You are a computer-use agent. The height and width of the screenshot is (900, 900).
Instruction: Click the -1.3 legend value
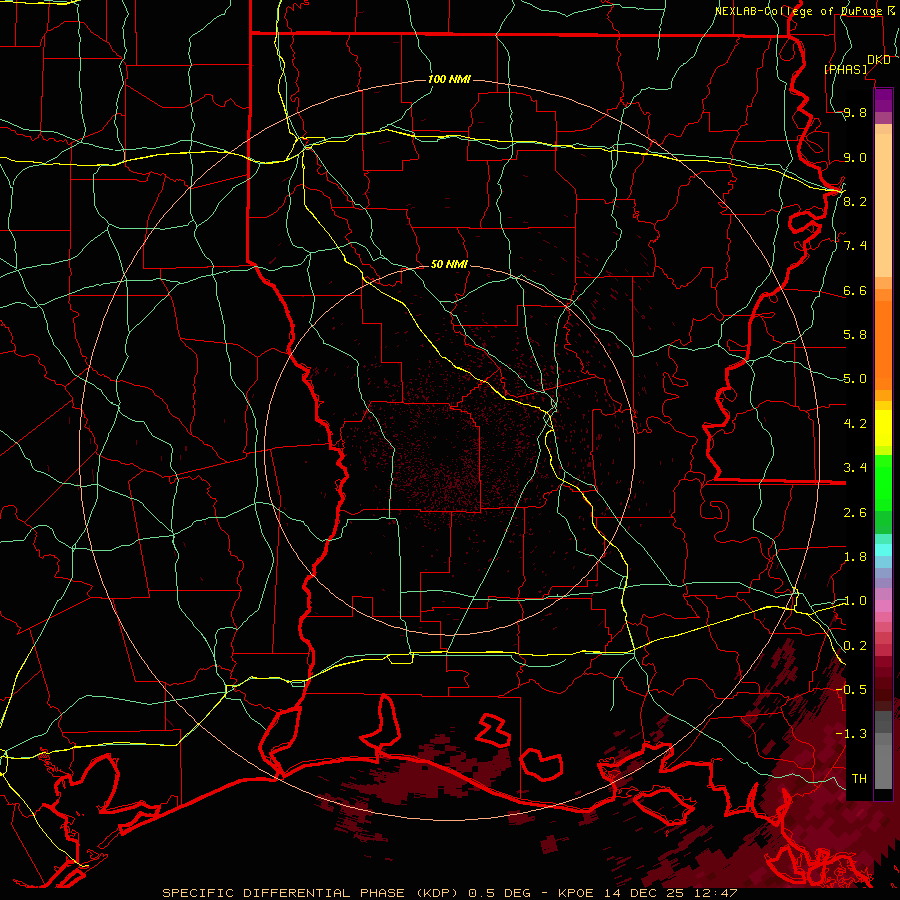[851, 734]
